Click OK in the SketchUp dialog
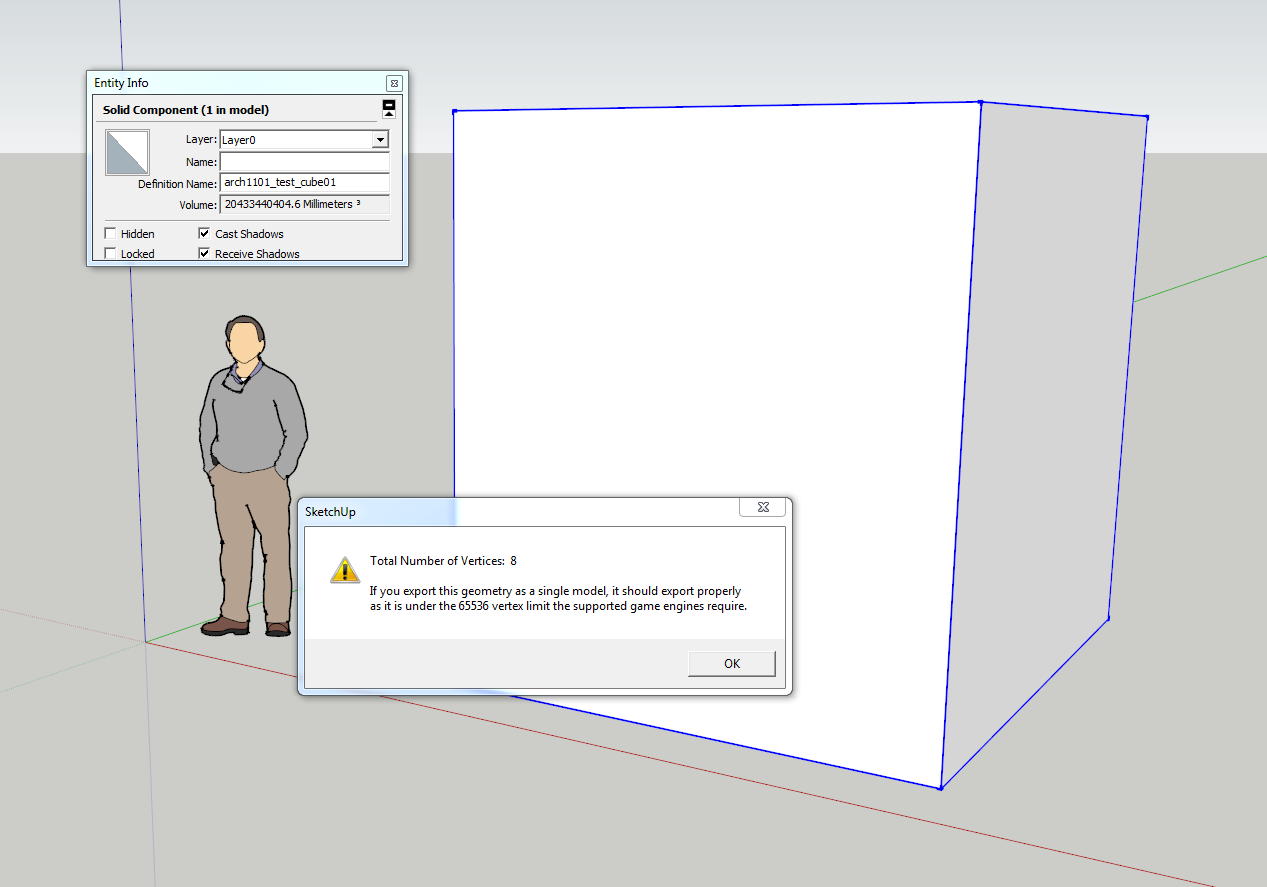Screen dimensions: 1267x887 click(x=732, y=663)
